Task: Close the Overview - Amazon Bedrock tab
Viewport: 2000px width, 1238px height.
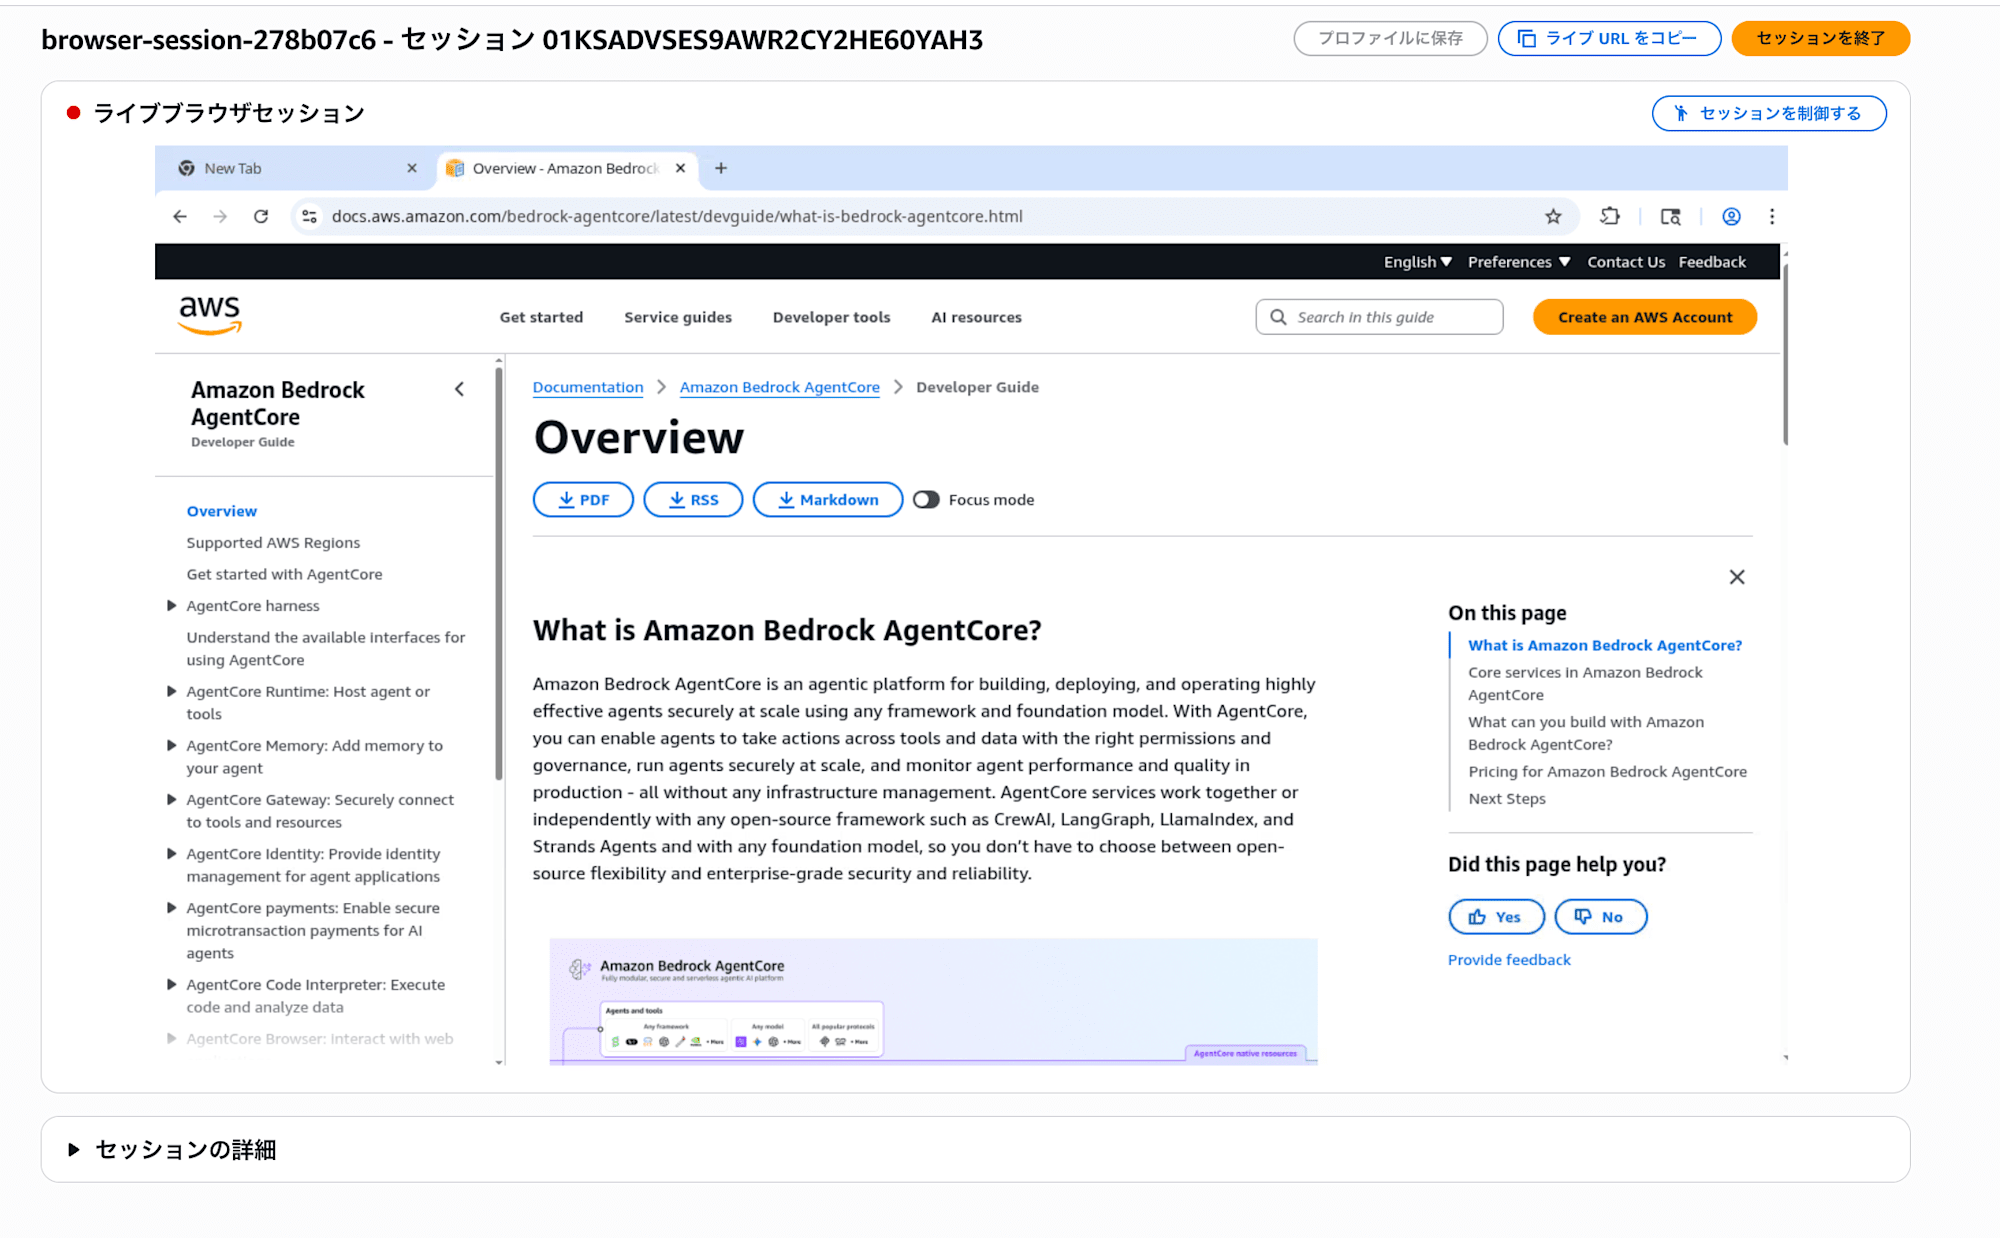Action: 680,168
